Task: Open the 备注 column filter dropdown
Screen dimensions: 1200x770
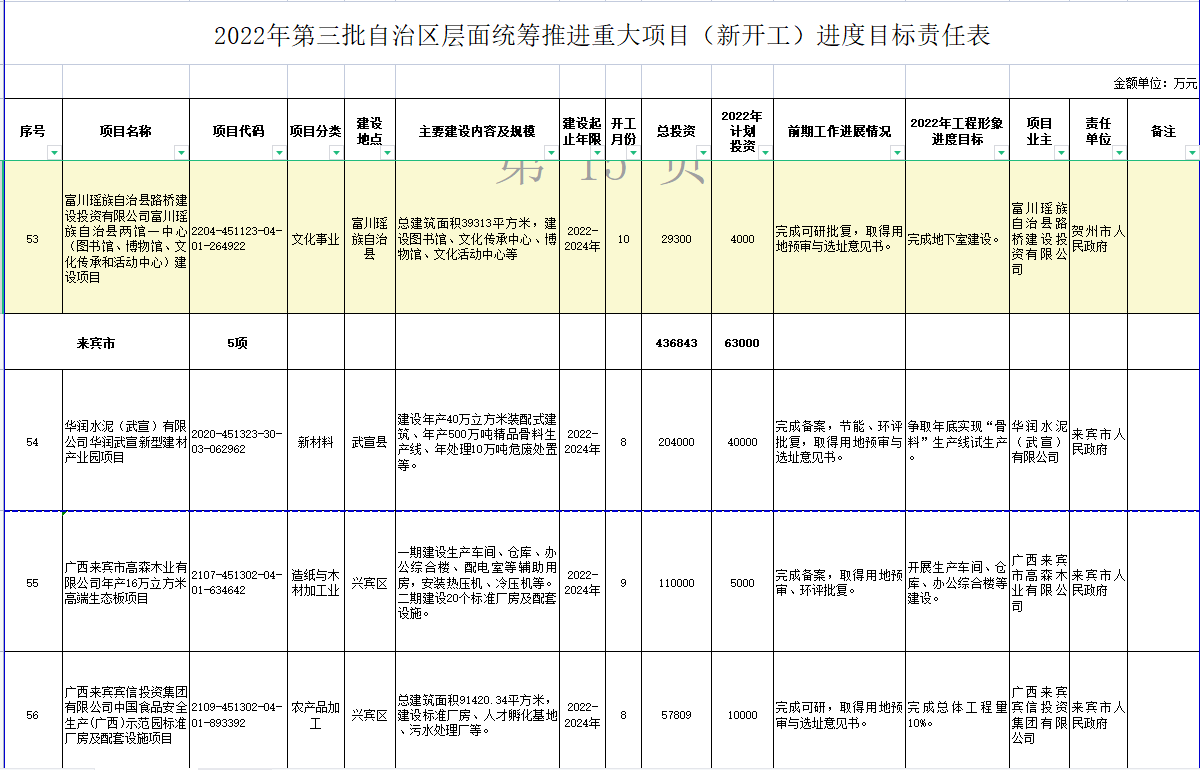Action: point(1192,153)
